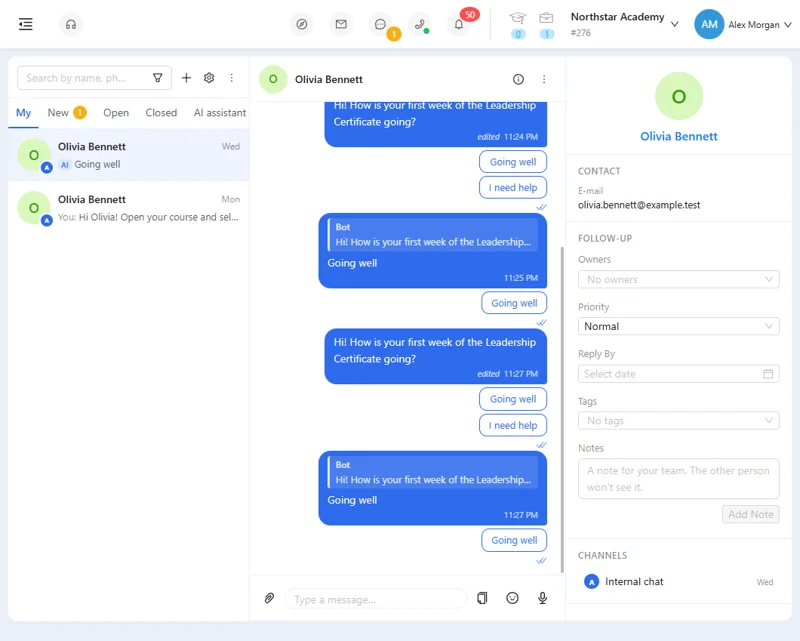800x641 pixels.
Task: Open chat list settings gear
Action: coord(209,78)
